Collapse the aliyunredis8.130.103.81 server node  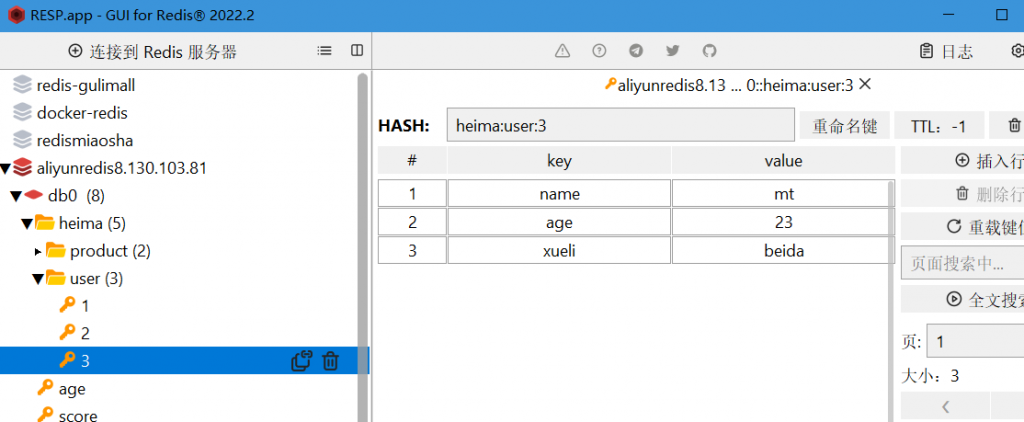pos(6,168)
